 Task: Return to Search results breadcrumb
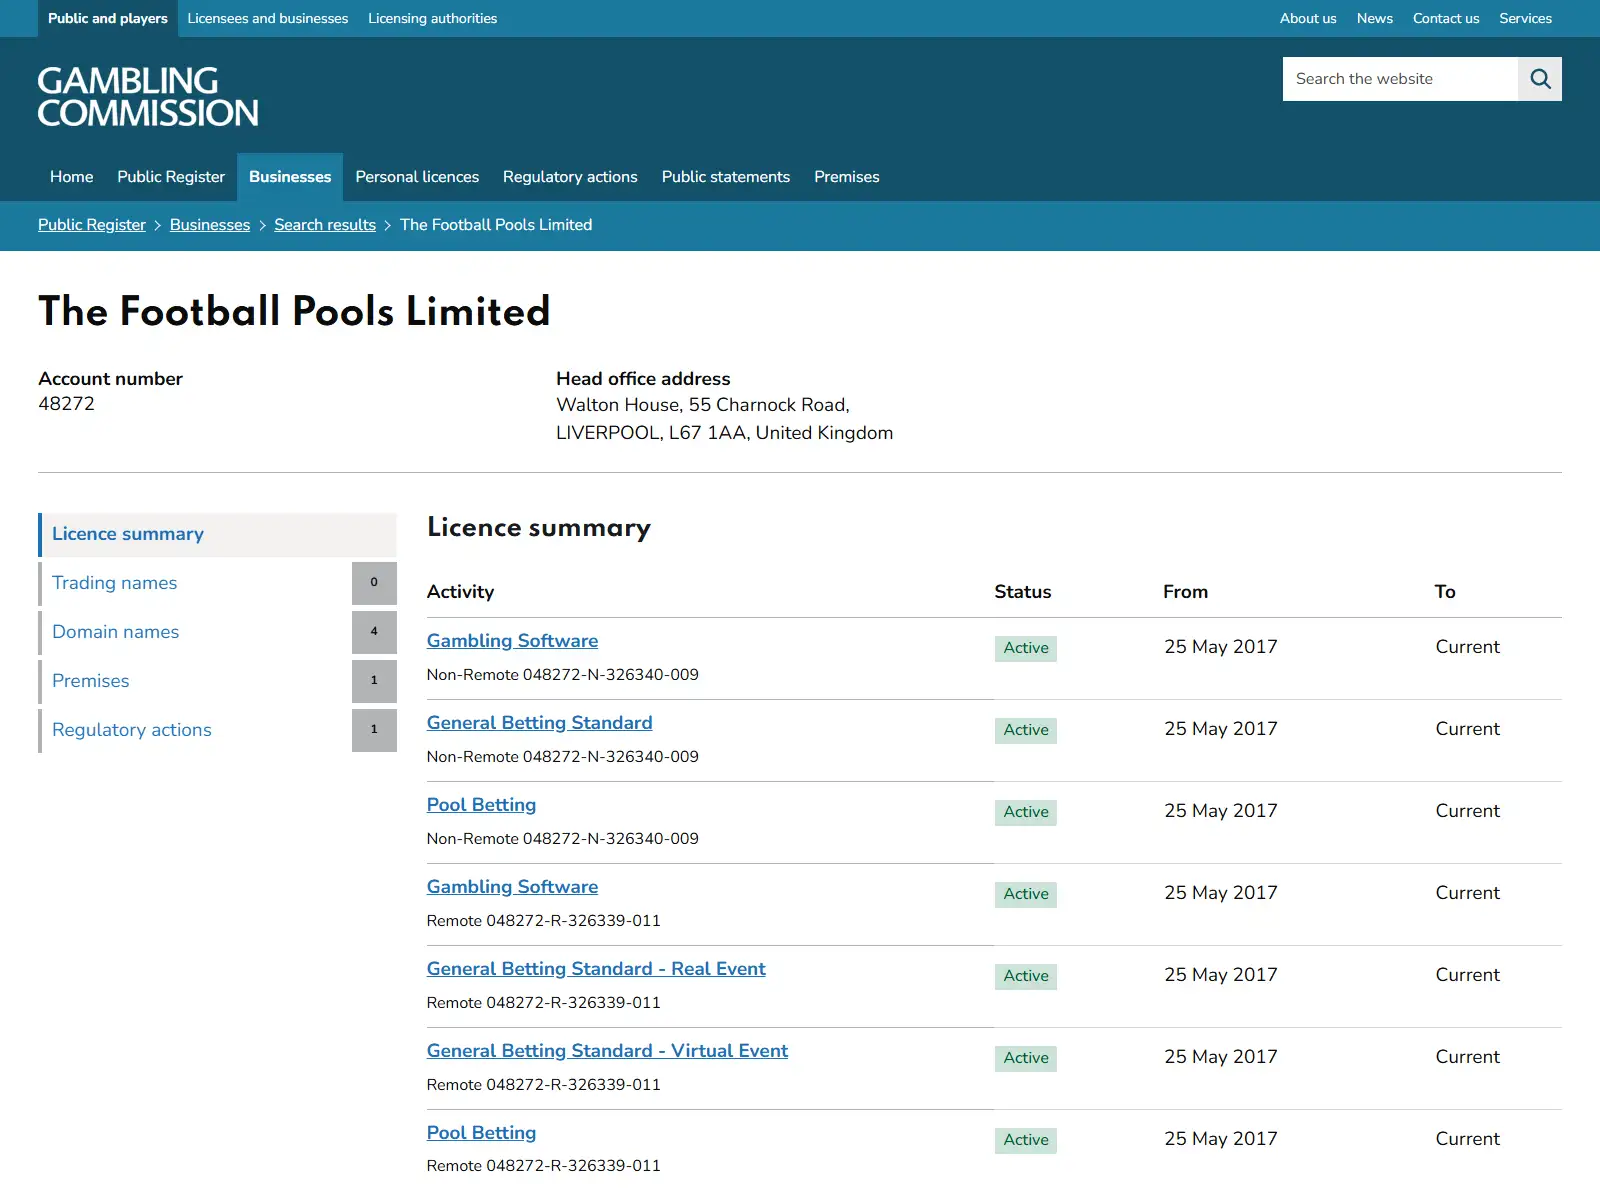[325, 225]
